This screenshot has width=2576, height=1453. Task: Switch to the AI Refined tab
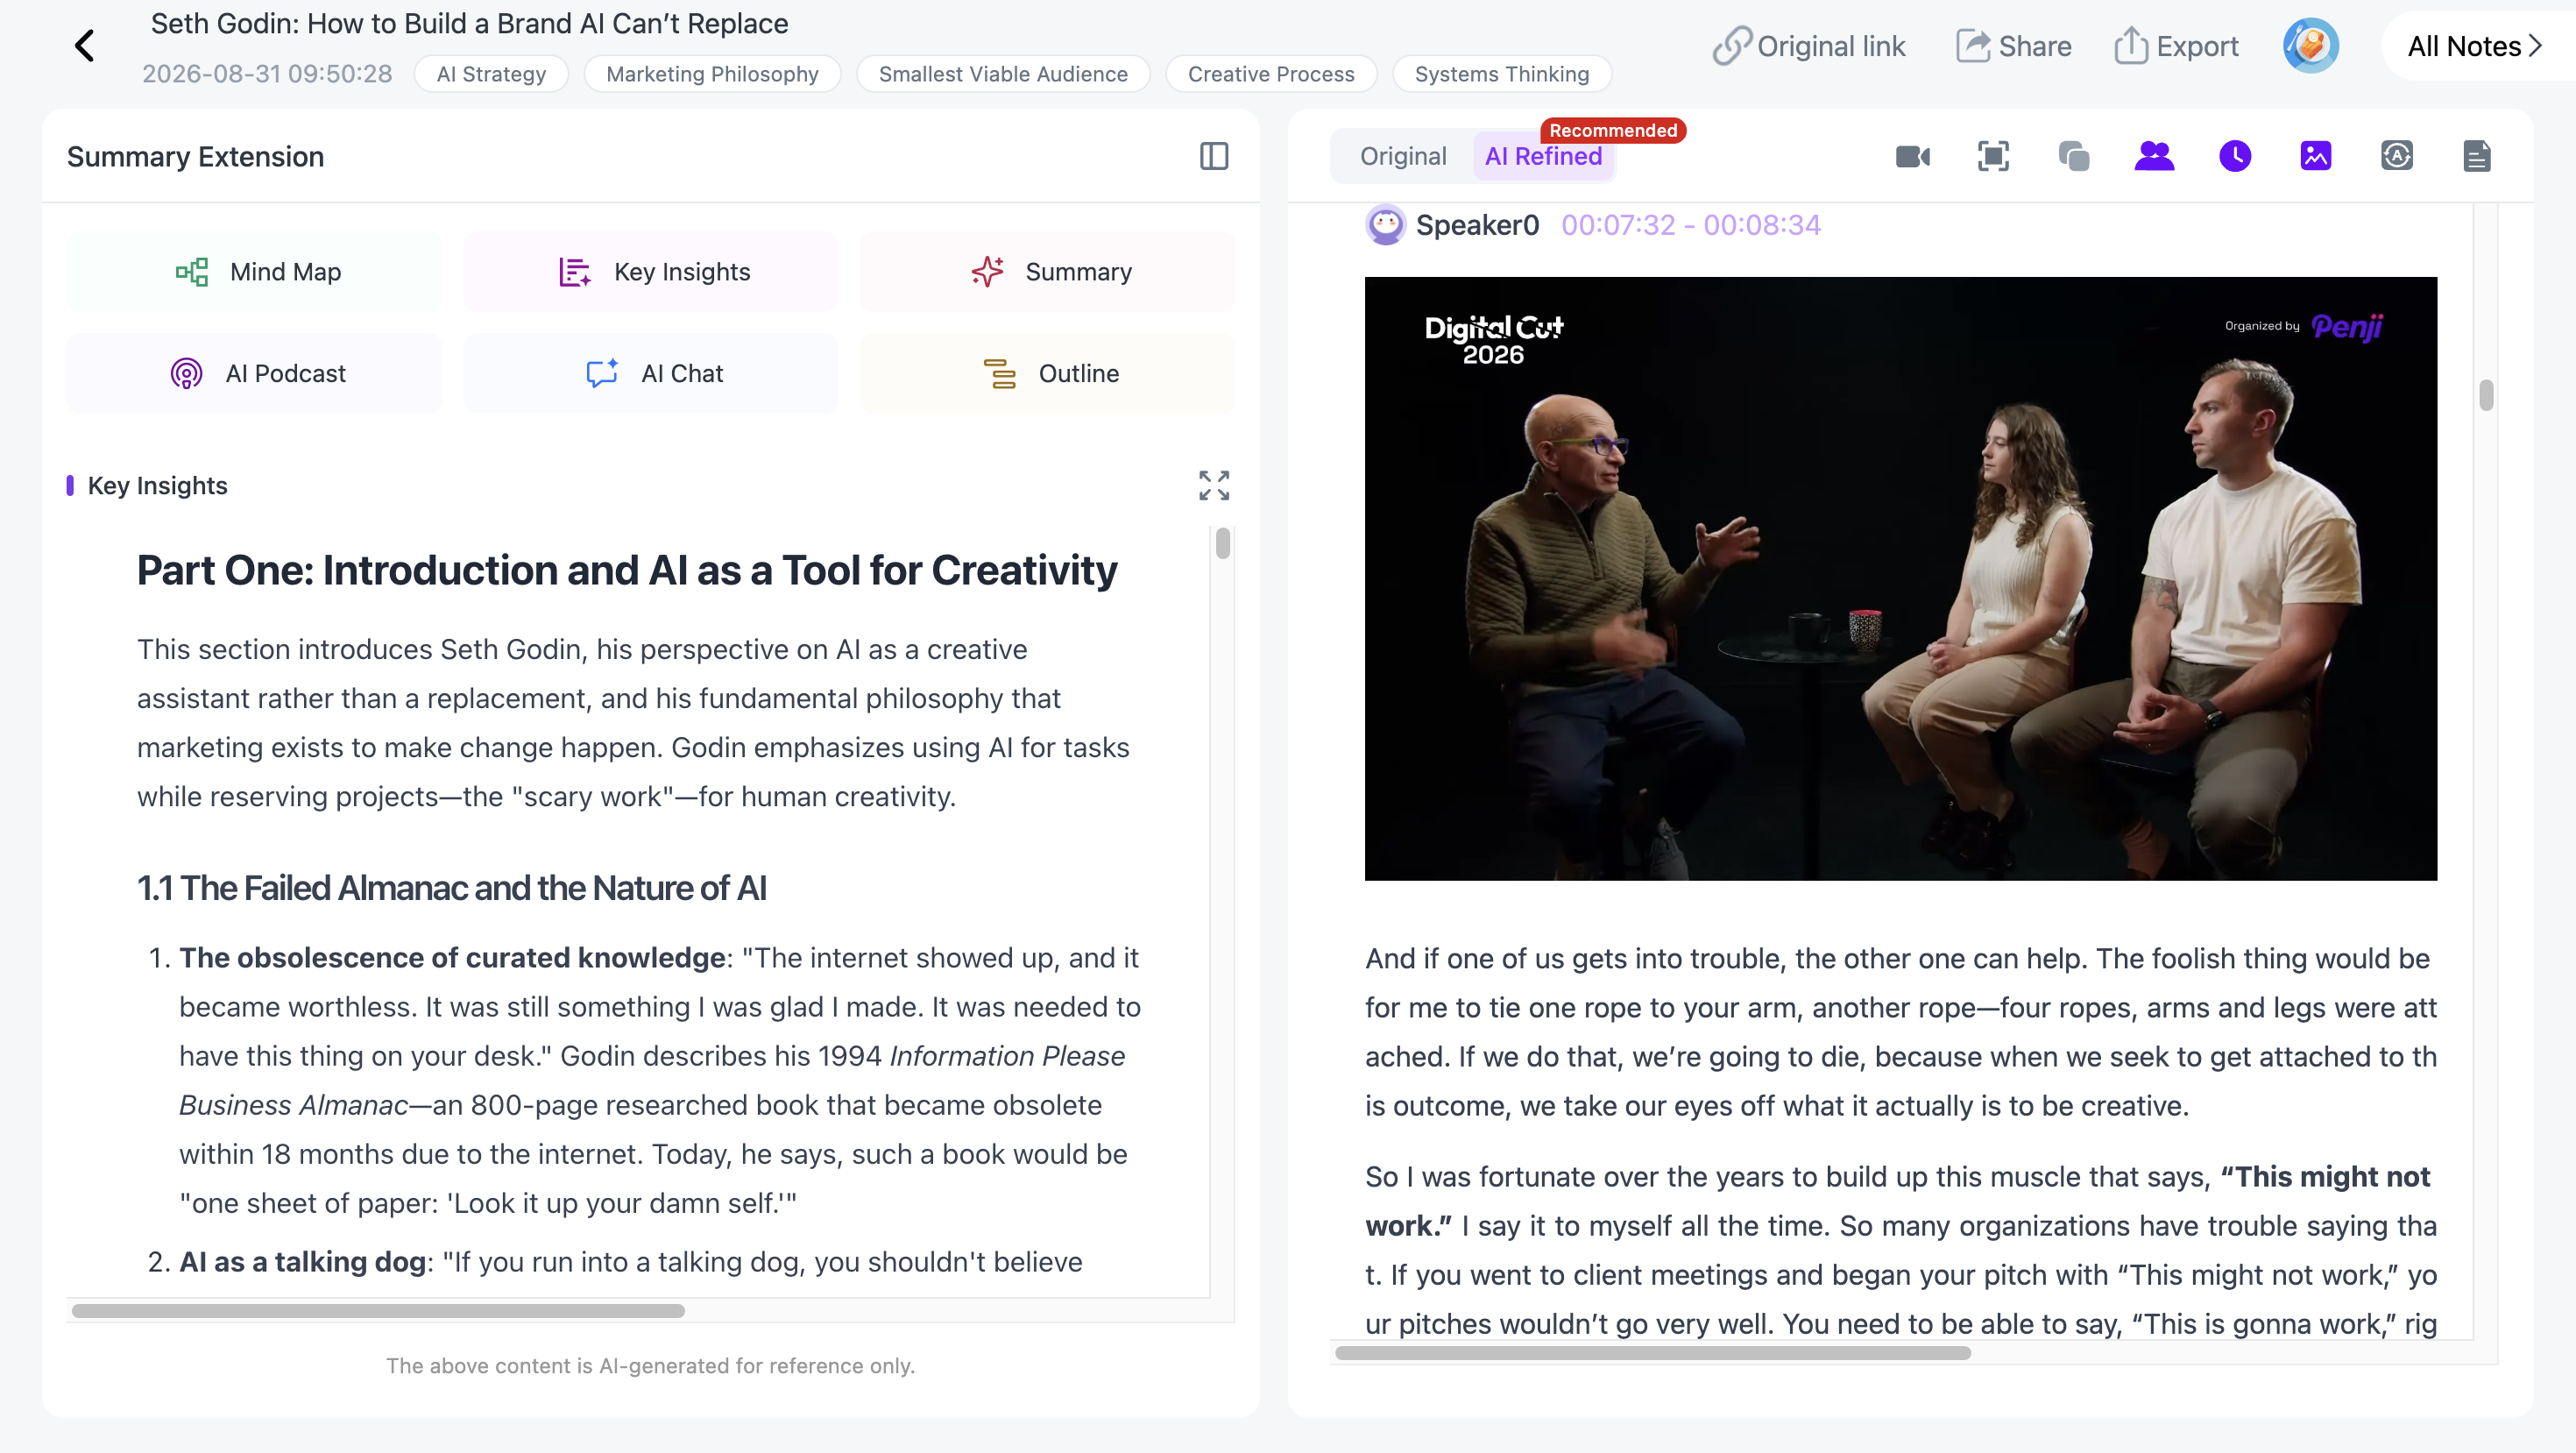pyautogui.click(x=1543, y=157)
